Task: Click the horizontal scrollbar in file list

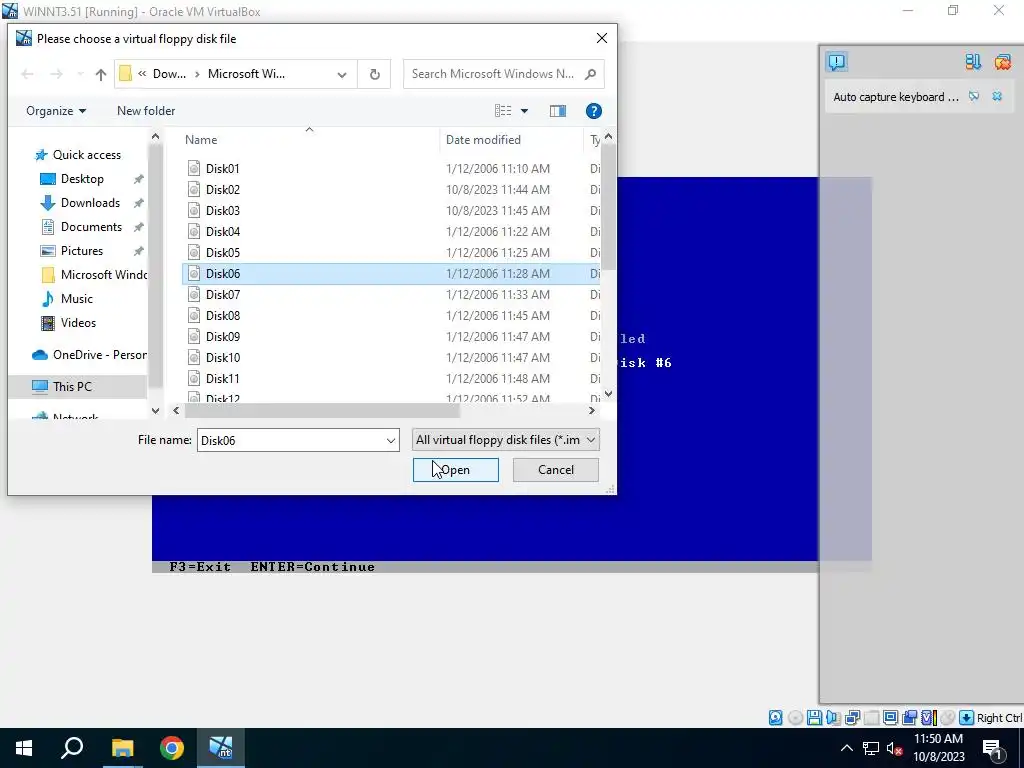Action: tap(322, 411)
